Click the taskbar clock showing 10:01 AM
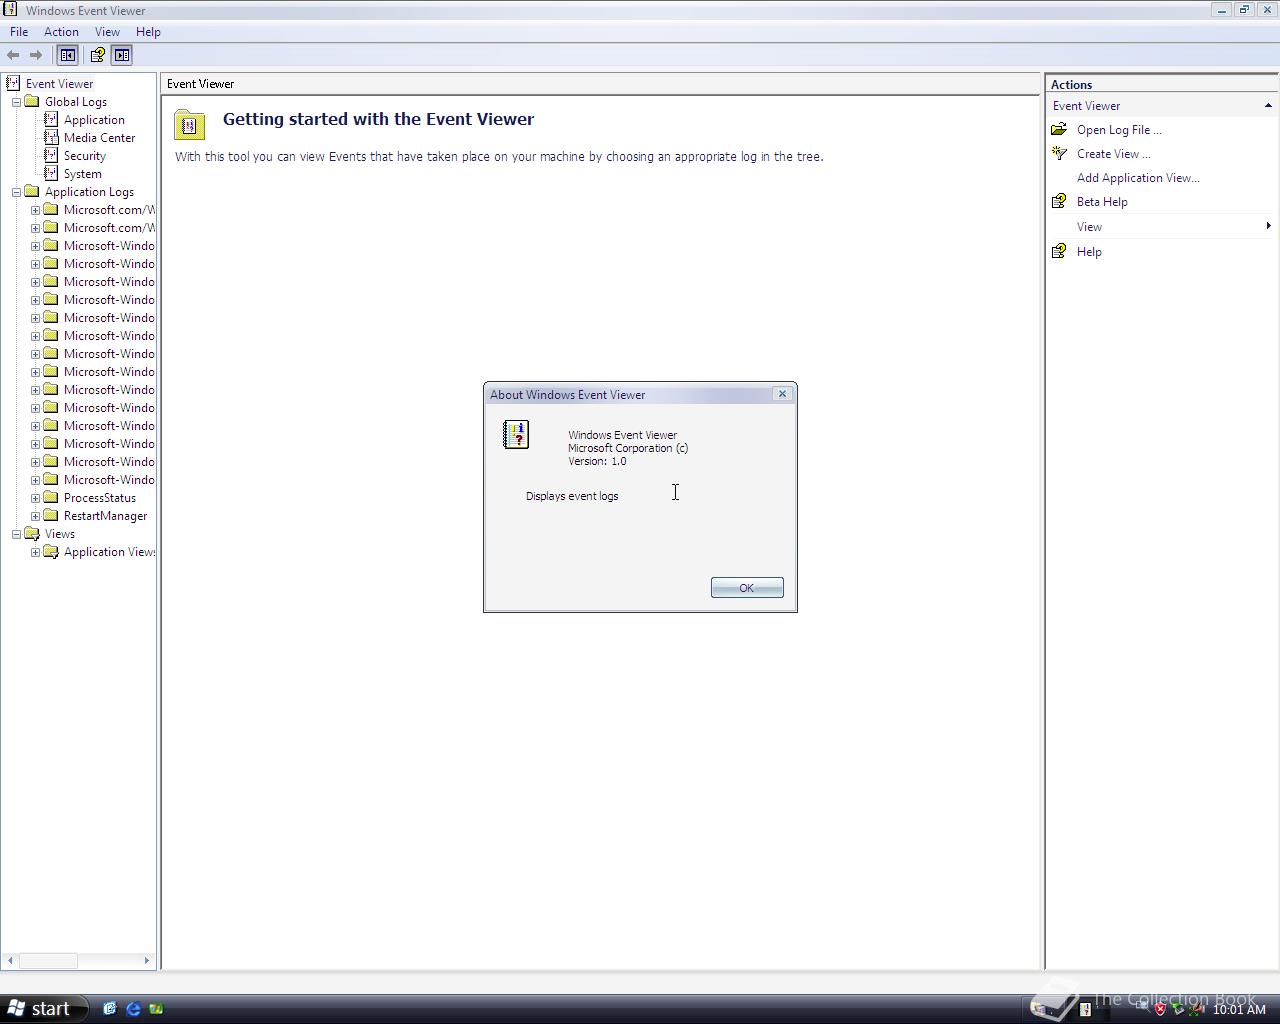 [x=1239, y=1010]
